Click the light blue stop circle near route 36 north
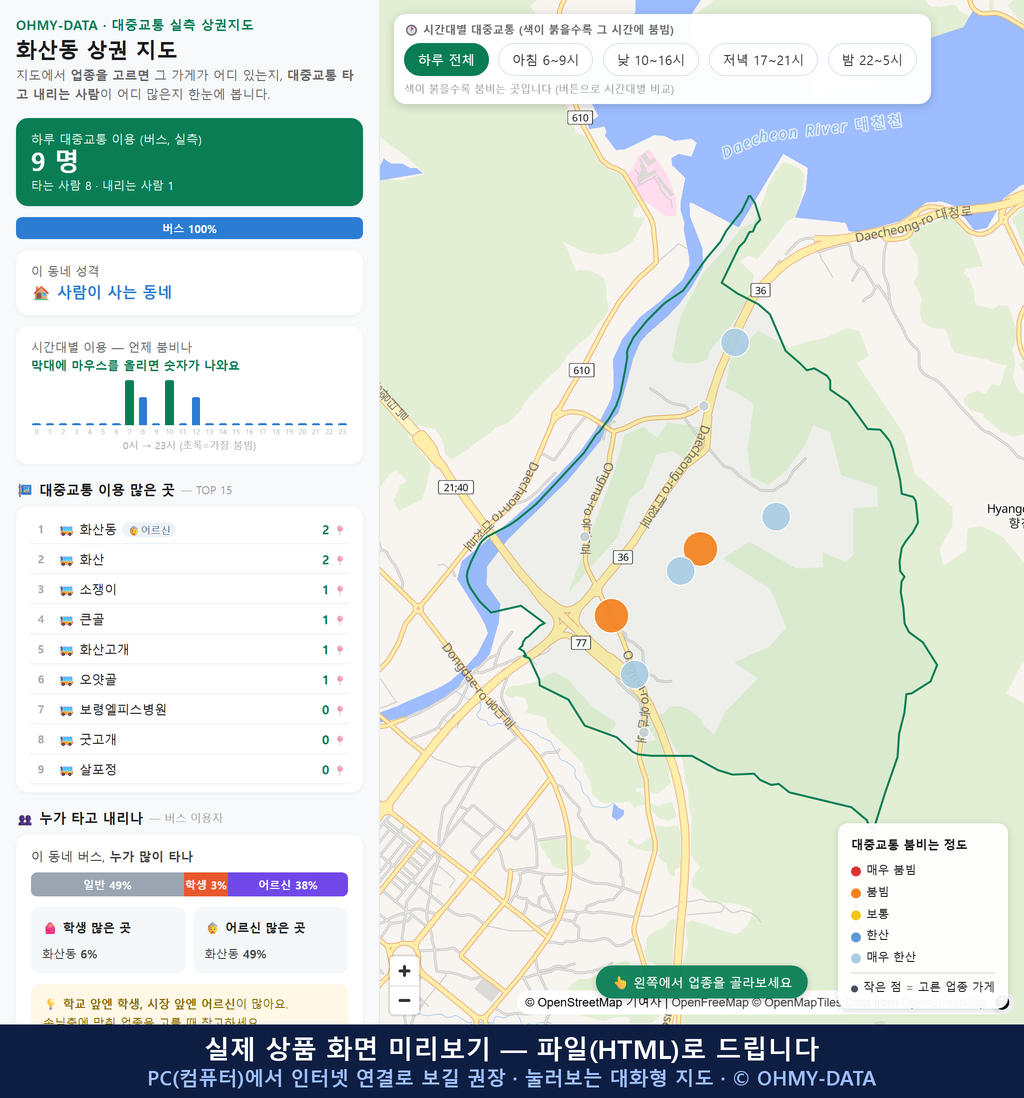 (735, 342)
